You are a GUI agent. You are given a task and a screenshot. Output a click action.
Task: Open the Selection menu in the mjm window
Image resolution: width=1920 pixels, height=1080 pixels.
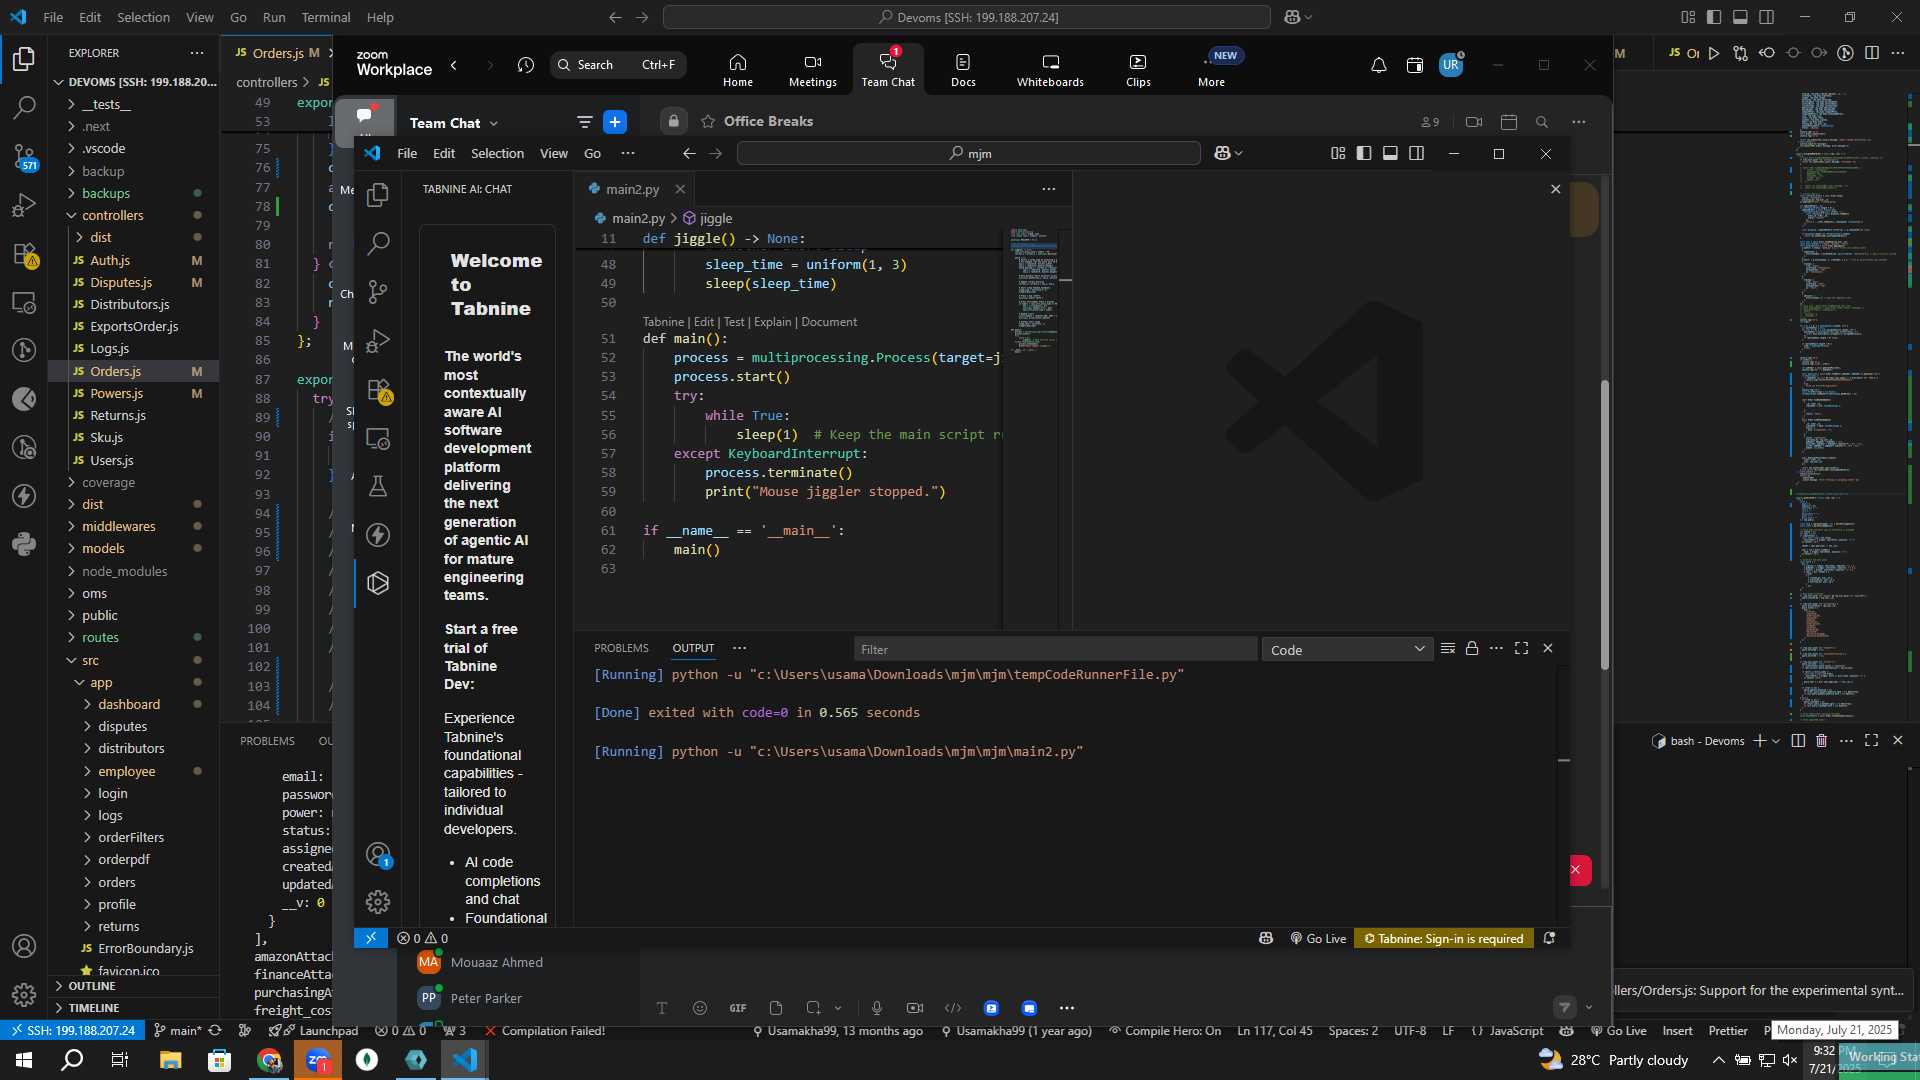(x=497, y=153)
